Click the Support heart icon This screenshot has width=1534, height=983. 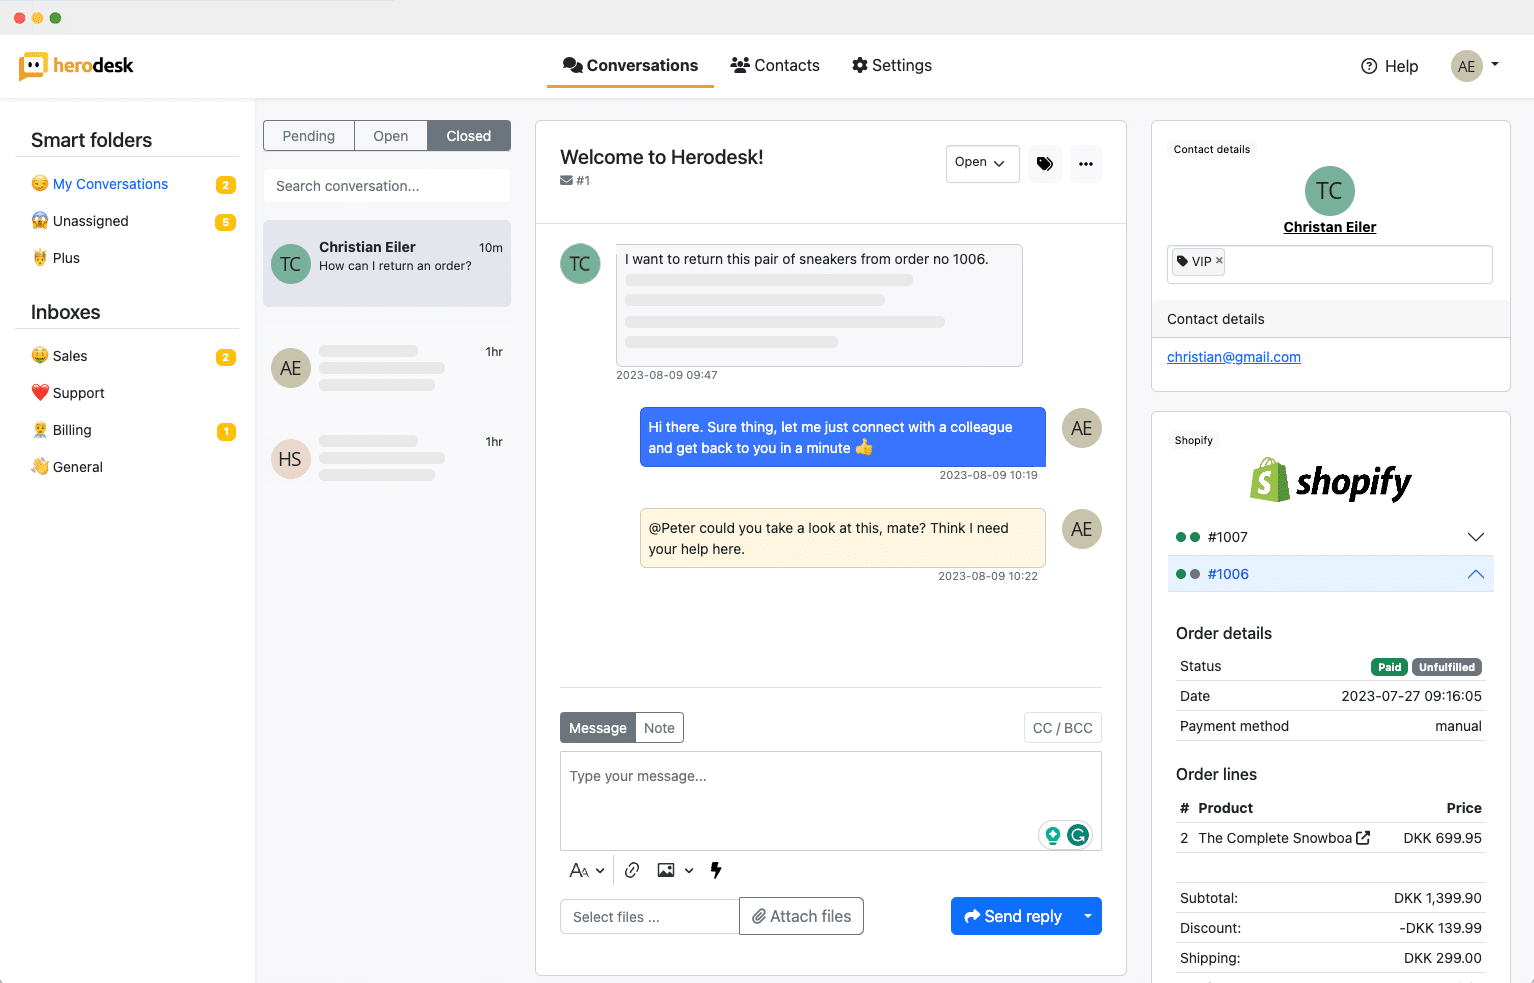click(x=40, y=393)
